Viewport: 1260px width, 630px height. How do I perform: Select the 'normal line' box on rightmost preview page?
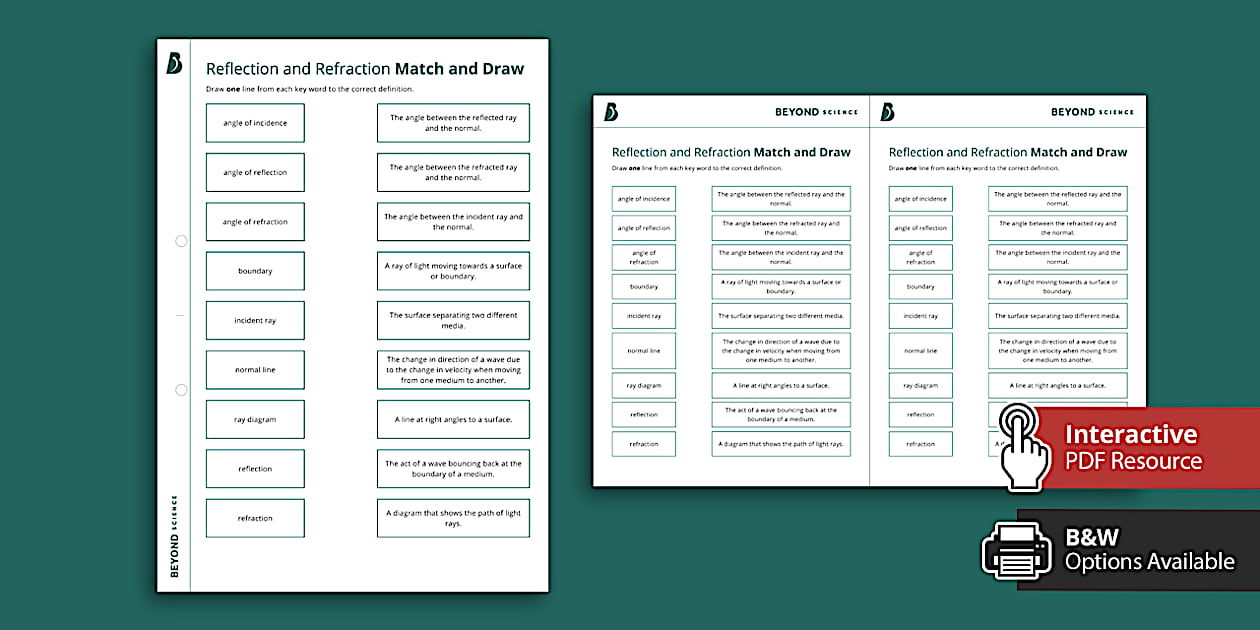click(920, 351)
